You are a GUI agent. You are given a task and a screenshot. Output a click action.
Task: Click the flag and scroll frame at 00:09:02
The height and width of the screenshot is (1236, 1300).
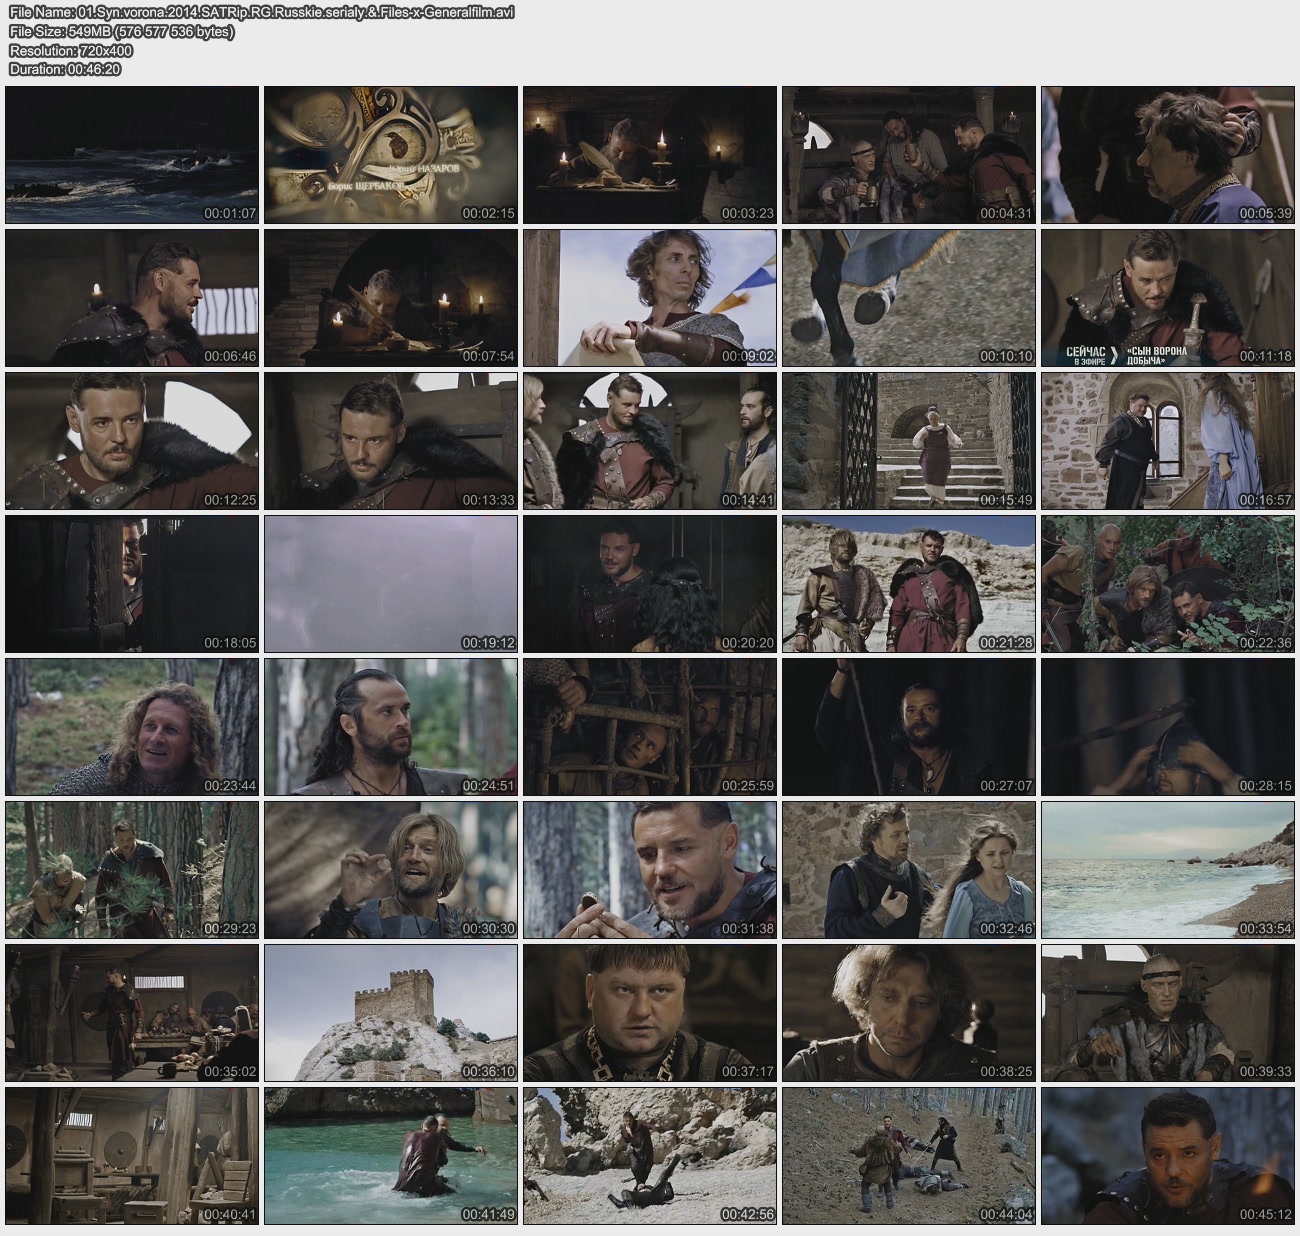(x=650, y=298)
